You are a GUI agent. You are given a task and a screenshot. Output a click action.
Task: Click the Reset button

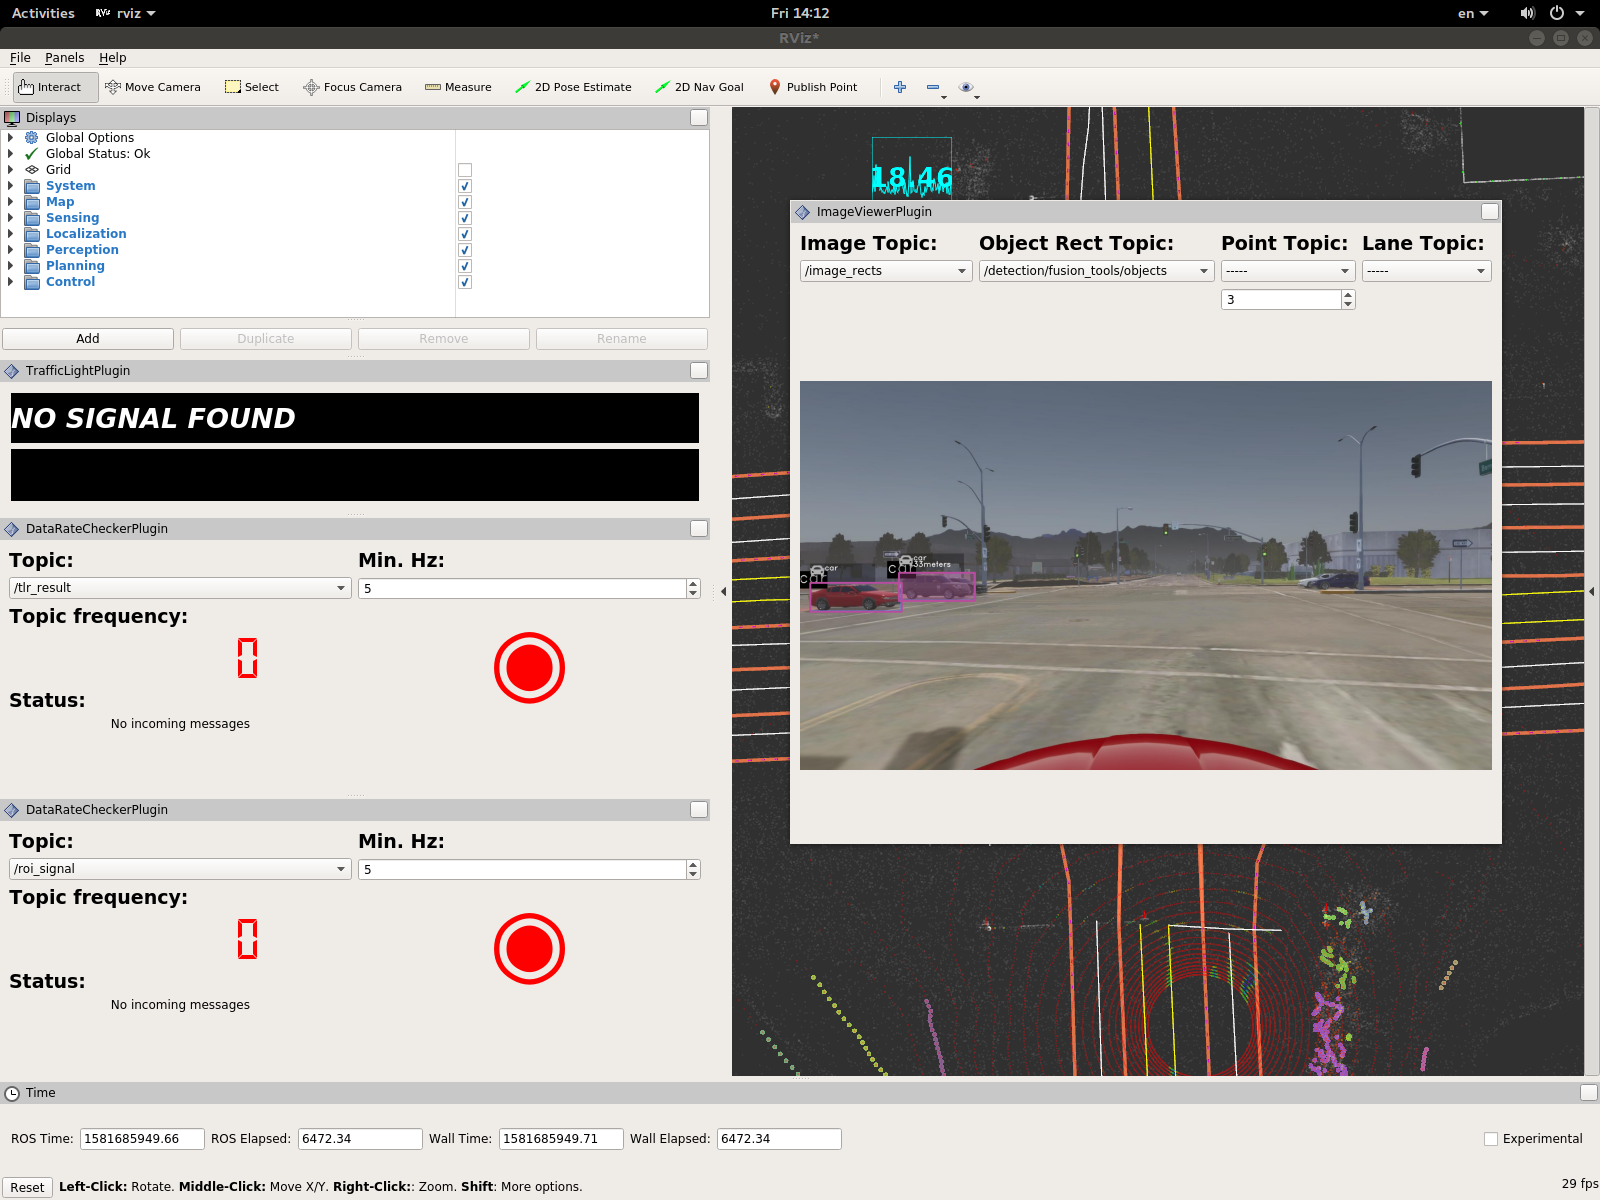tap(27, 1187)
